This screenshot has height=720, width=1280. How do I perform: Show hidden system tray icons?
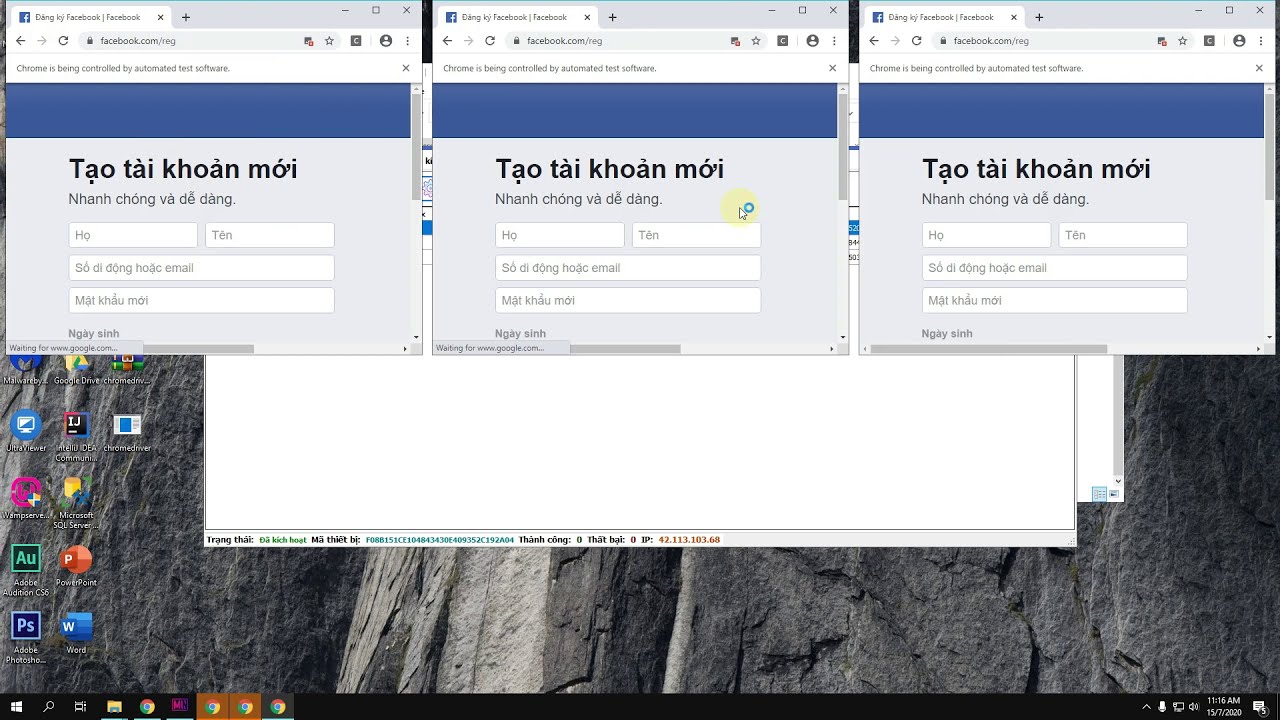click(x=1148, y=707)
